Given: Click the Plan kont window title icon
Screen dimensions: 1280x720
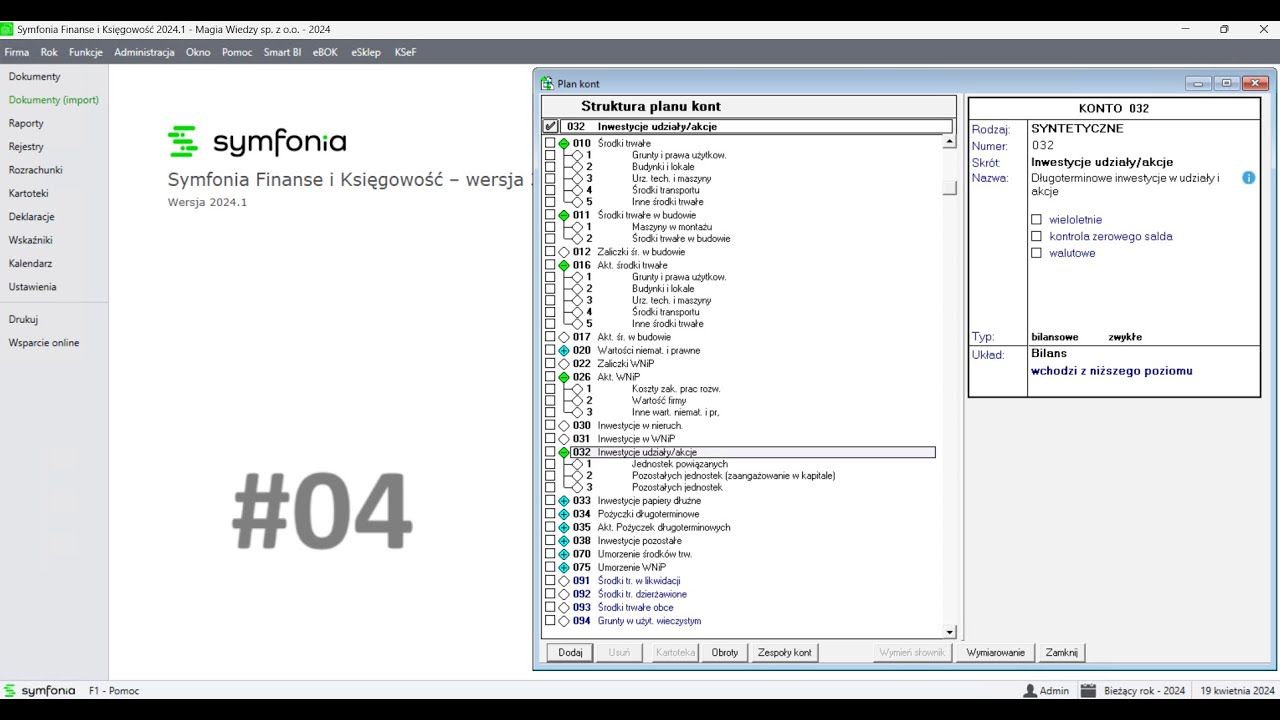Looking at the screenshot, I should tap(547, 84).
